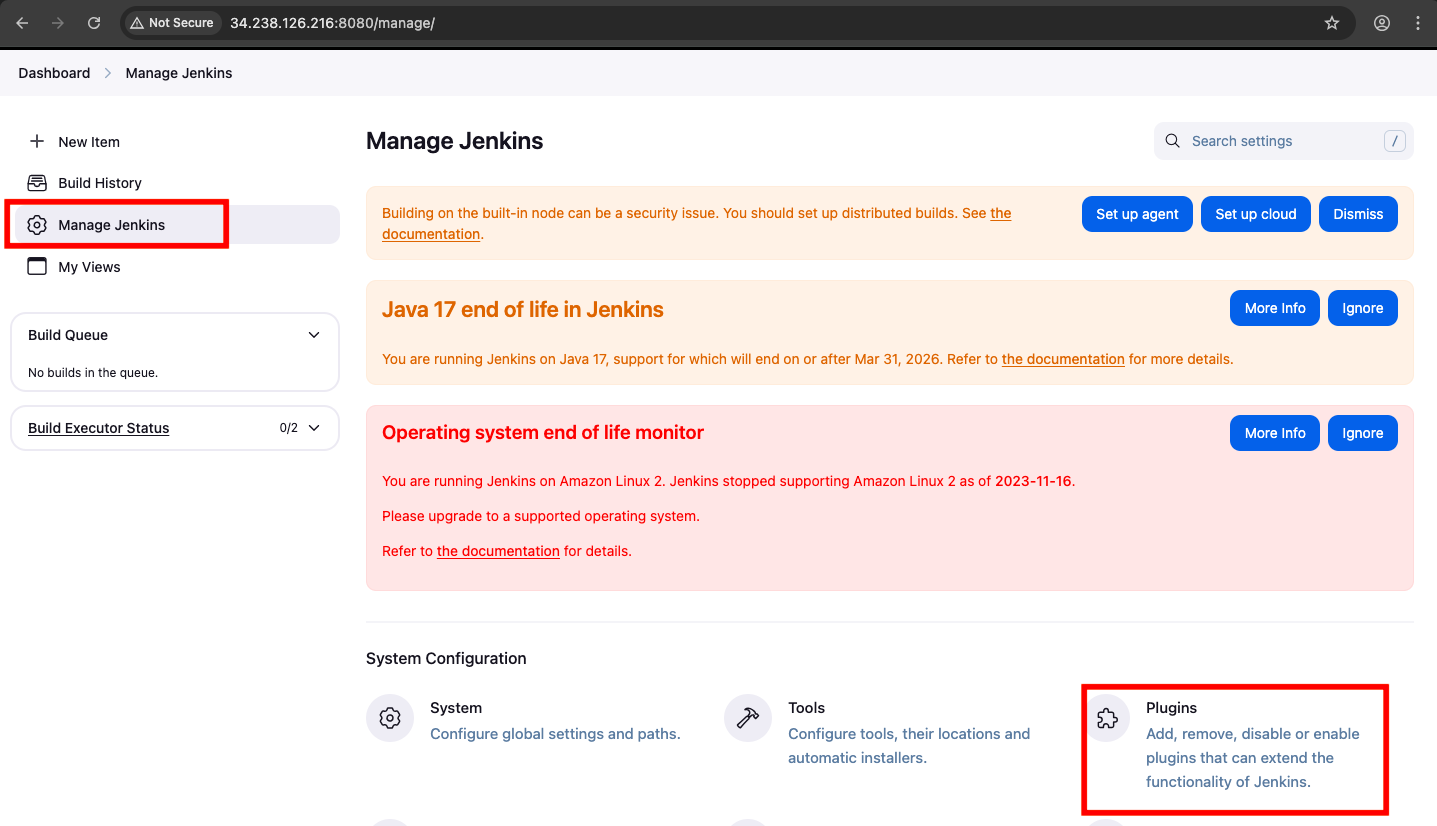Open the browser three-dot menu

1418,23
